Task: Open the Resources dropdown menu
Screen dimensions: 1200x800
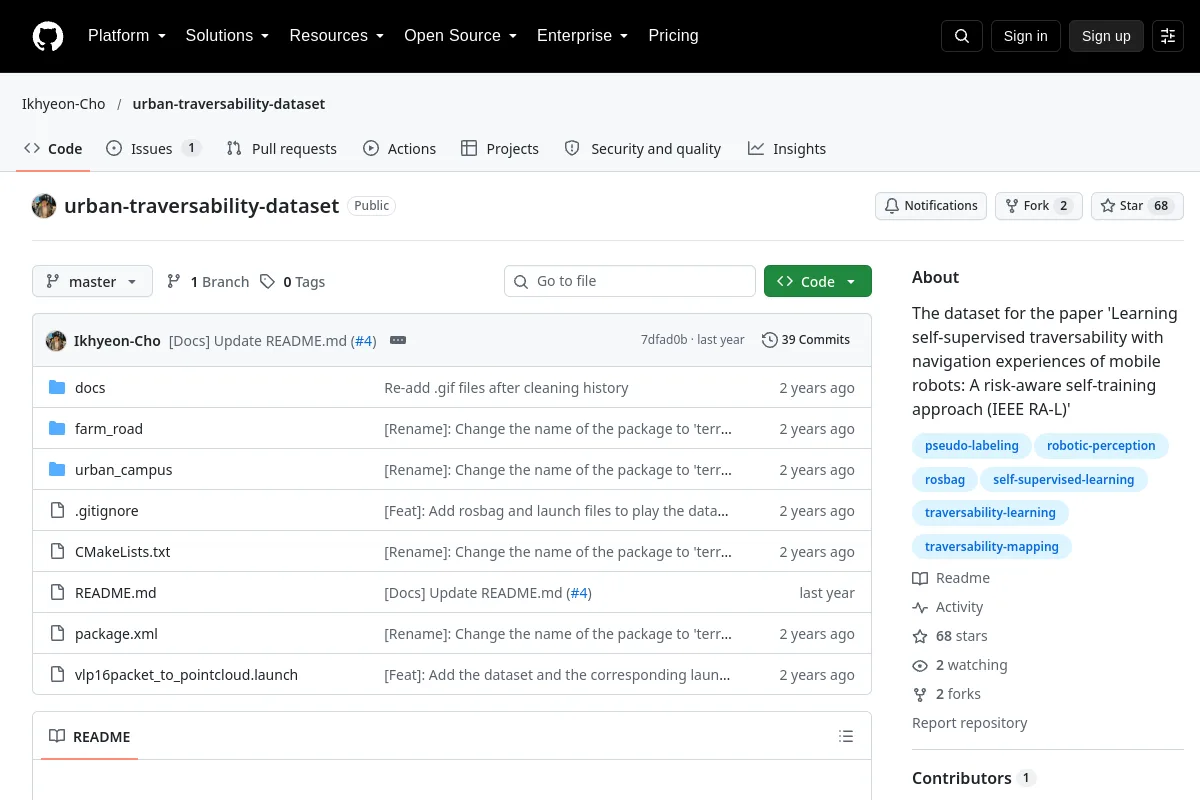Action: tap(336, 36)
